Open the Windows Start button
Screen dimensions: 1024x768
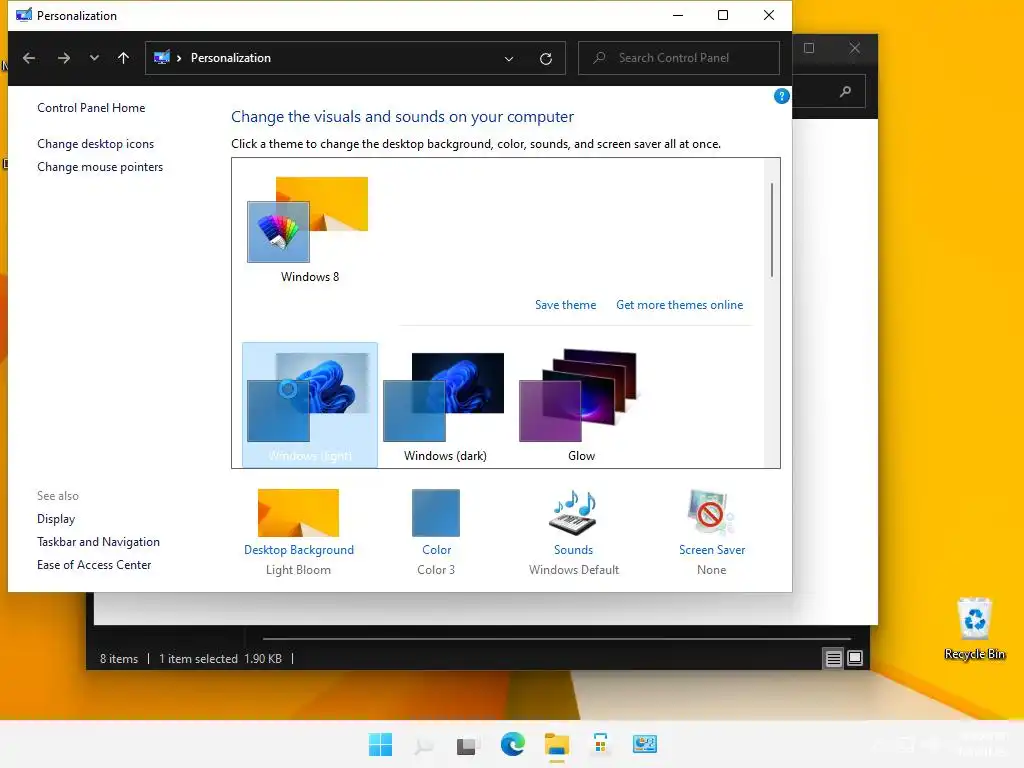(x=380, y=744)
